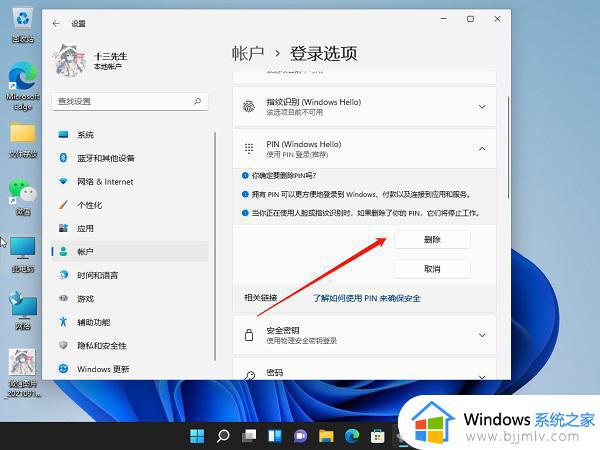The image size is (600, 450).
Task: Open 时间和语言 settings
Action: (x=130, y=275)
